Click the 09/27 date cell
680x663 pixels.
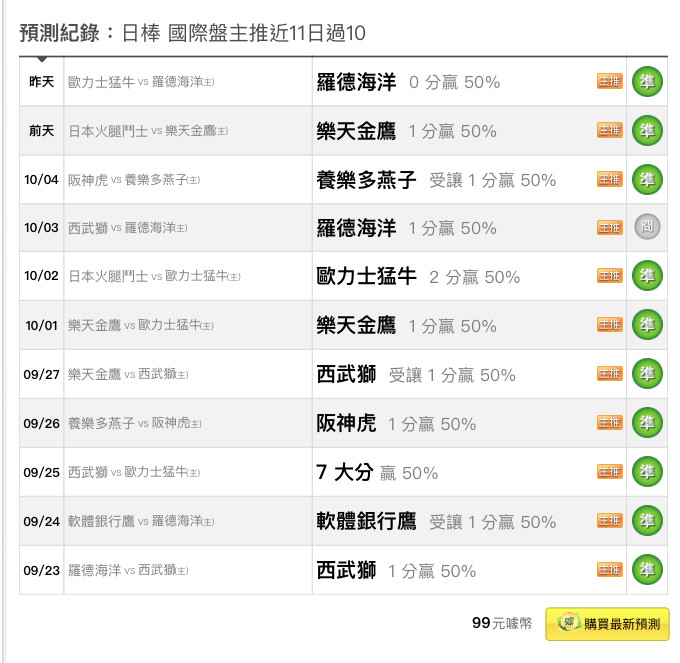click(42, 374)
